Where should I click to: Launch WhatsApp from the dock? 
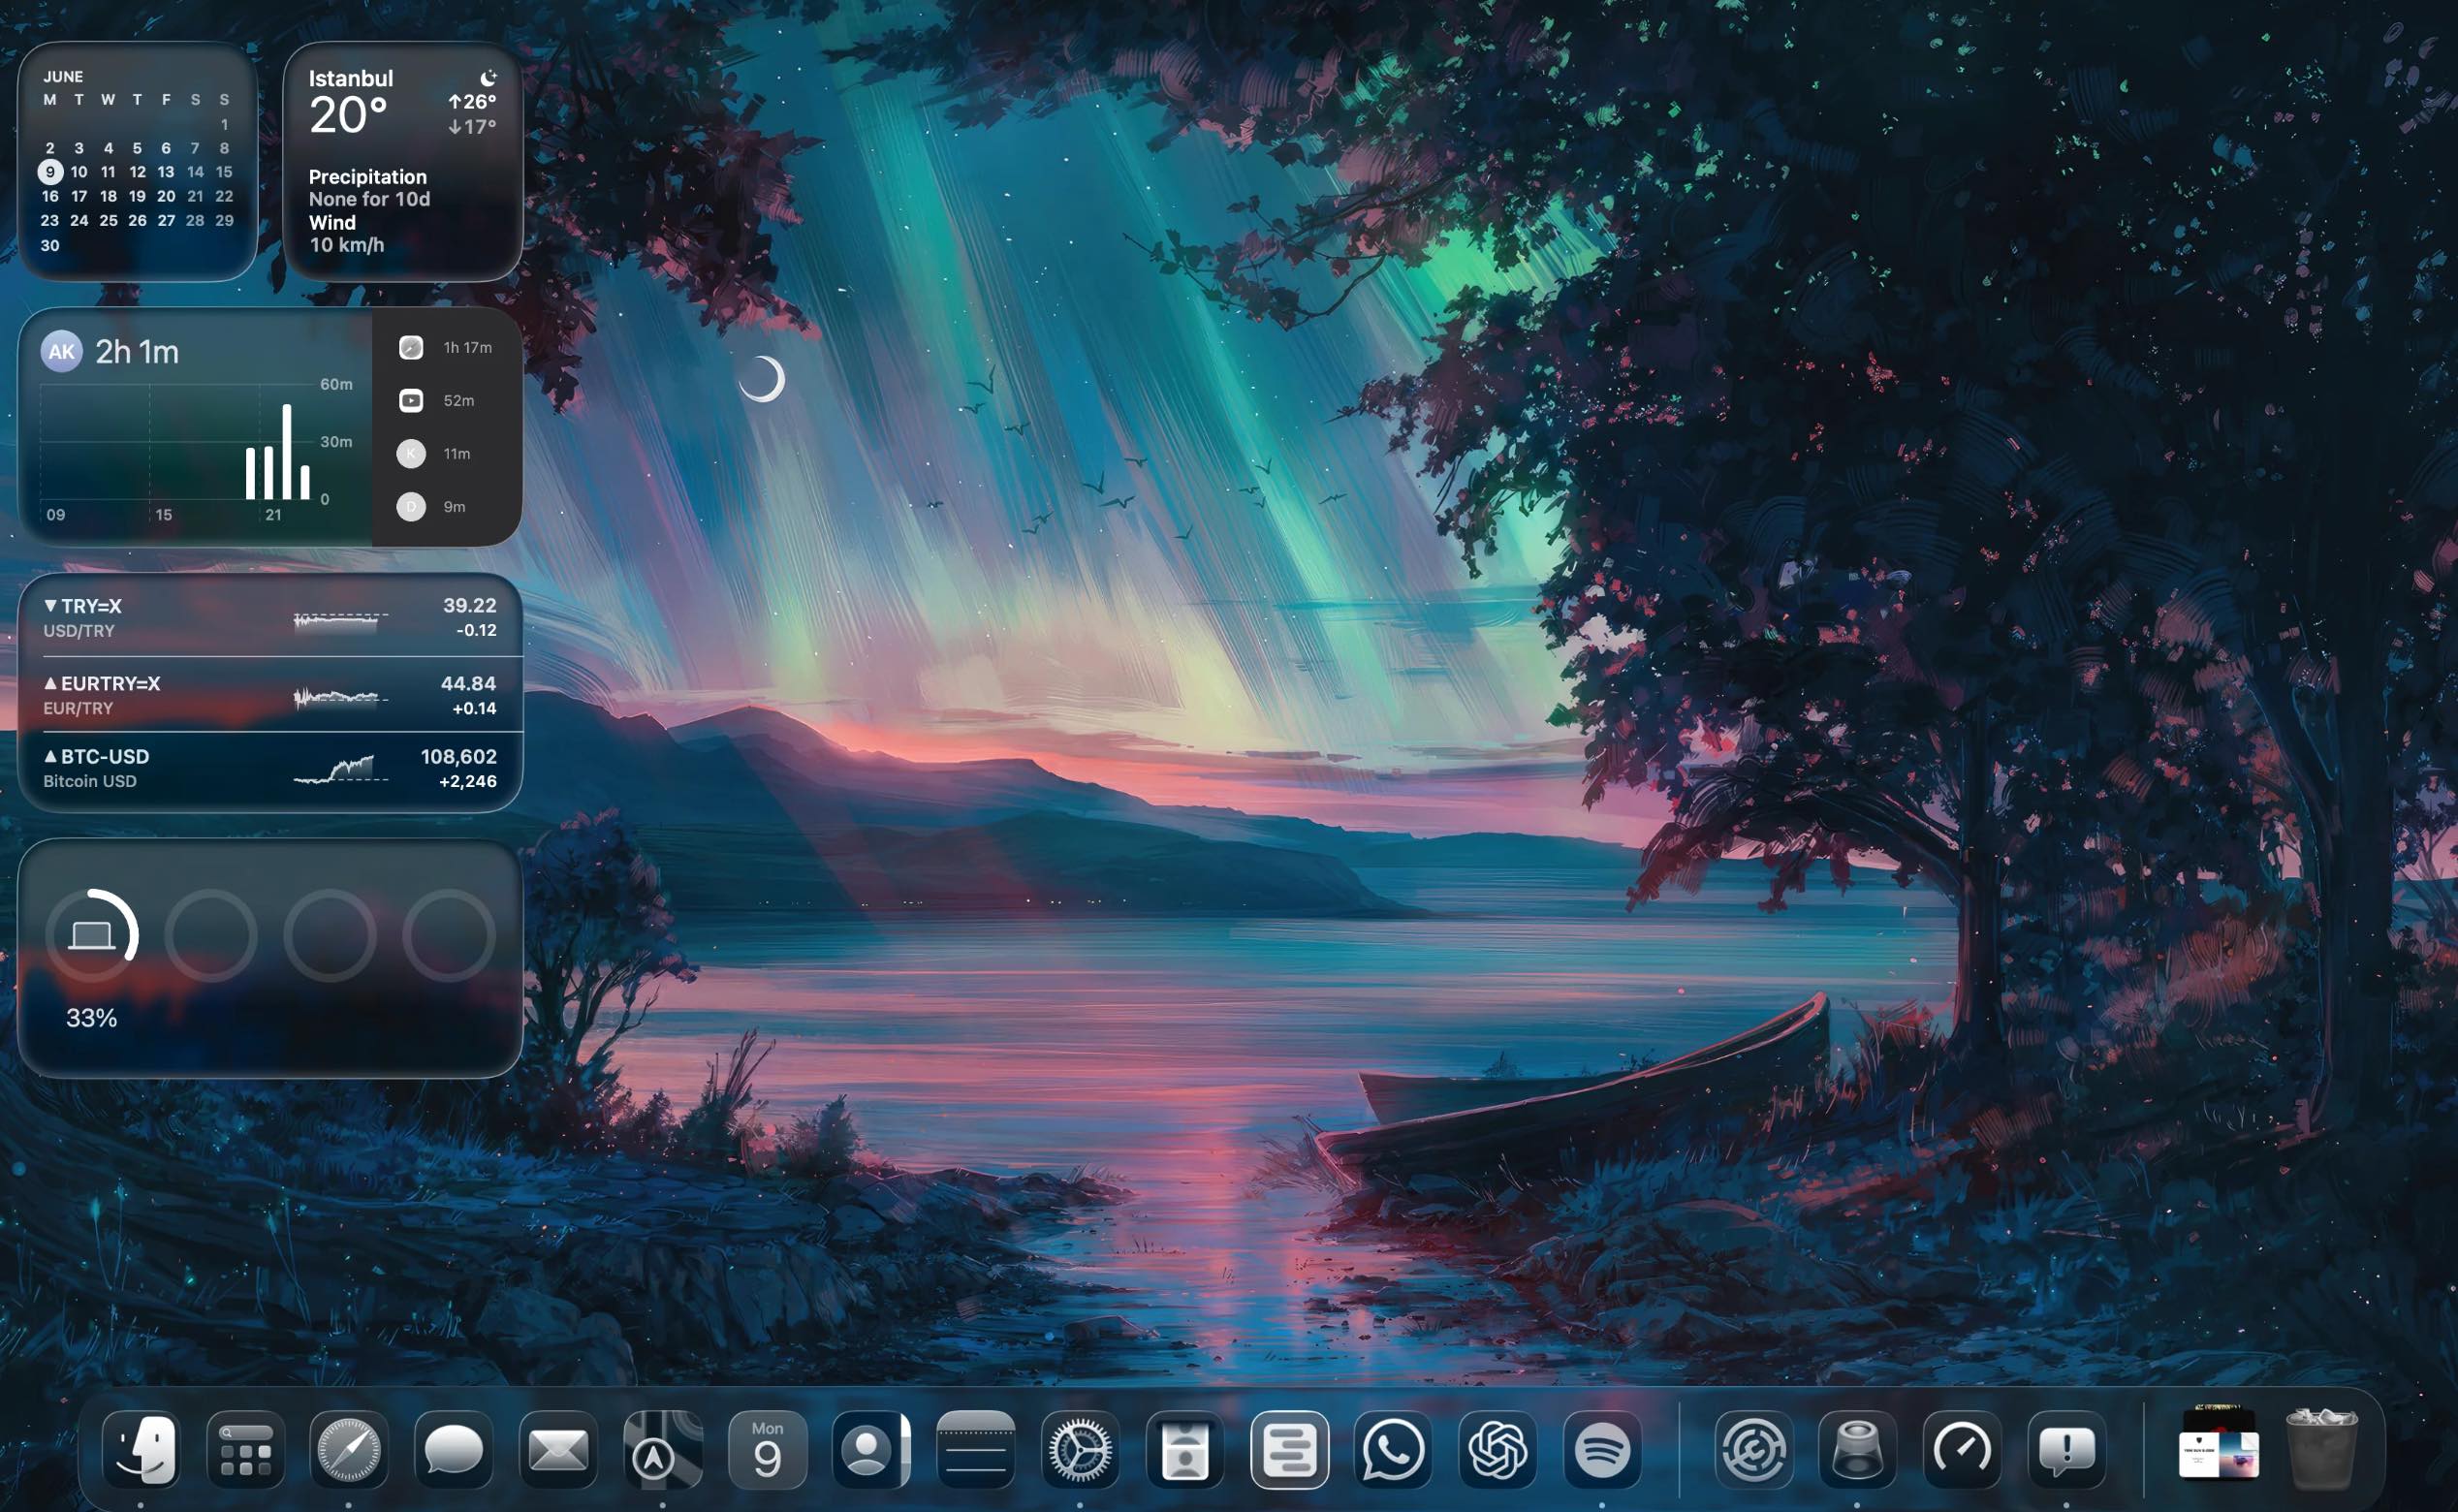(1393, 1449)
